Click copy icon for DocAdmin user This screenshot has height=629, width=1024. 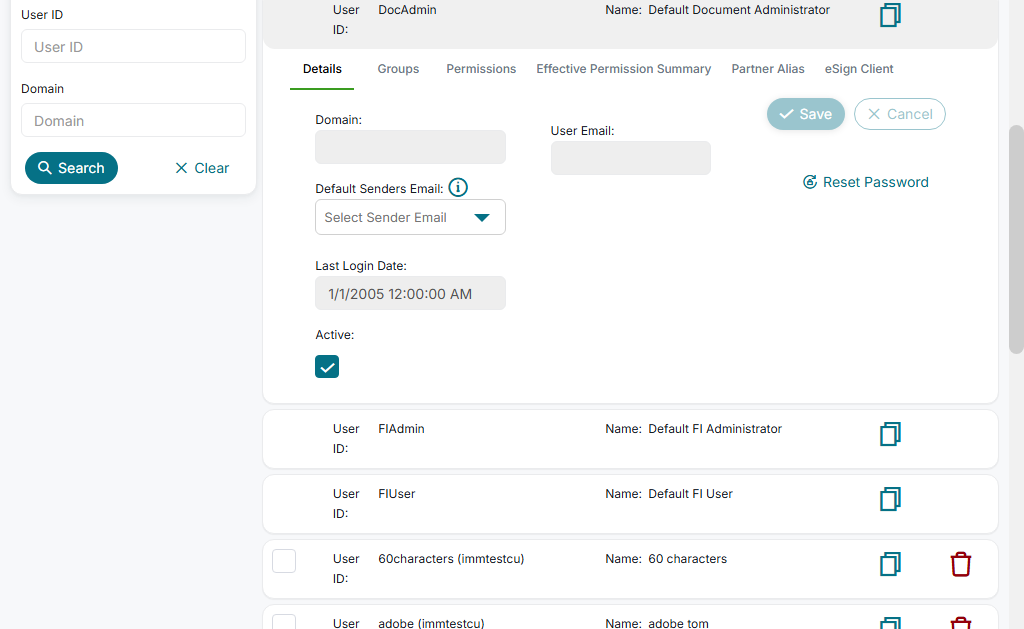(890, 15)
